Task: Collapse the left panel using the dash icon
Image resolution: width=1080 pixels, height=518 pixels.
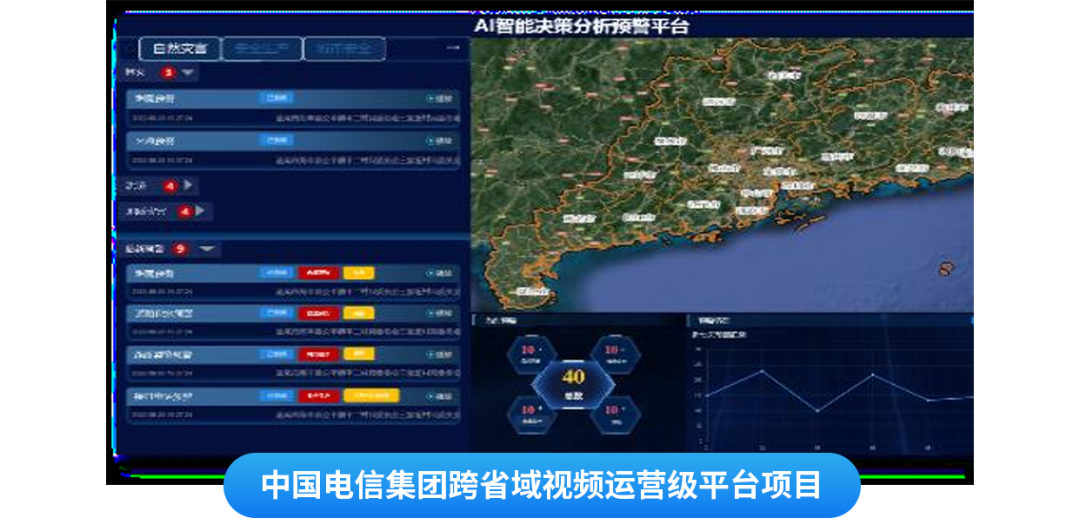Action: [453, 48]
